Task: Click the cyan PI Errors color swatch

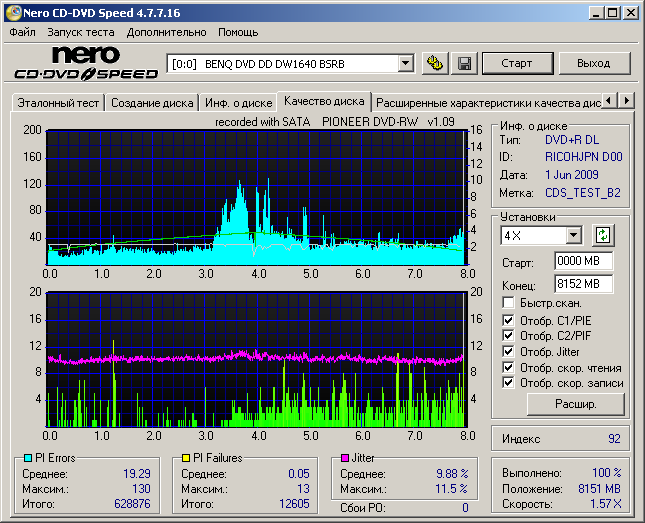Action: point(28,458)
